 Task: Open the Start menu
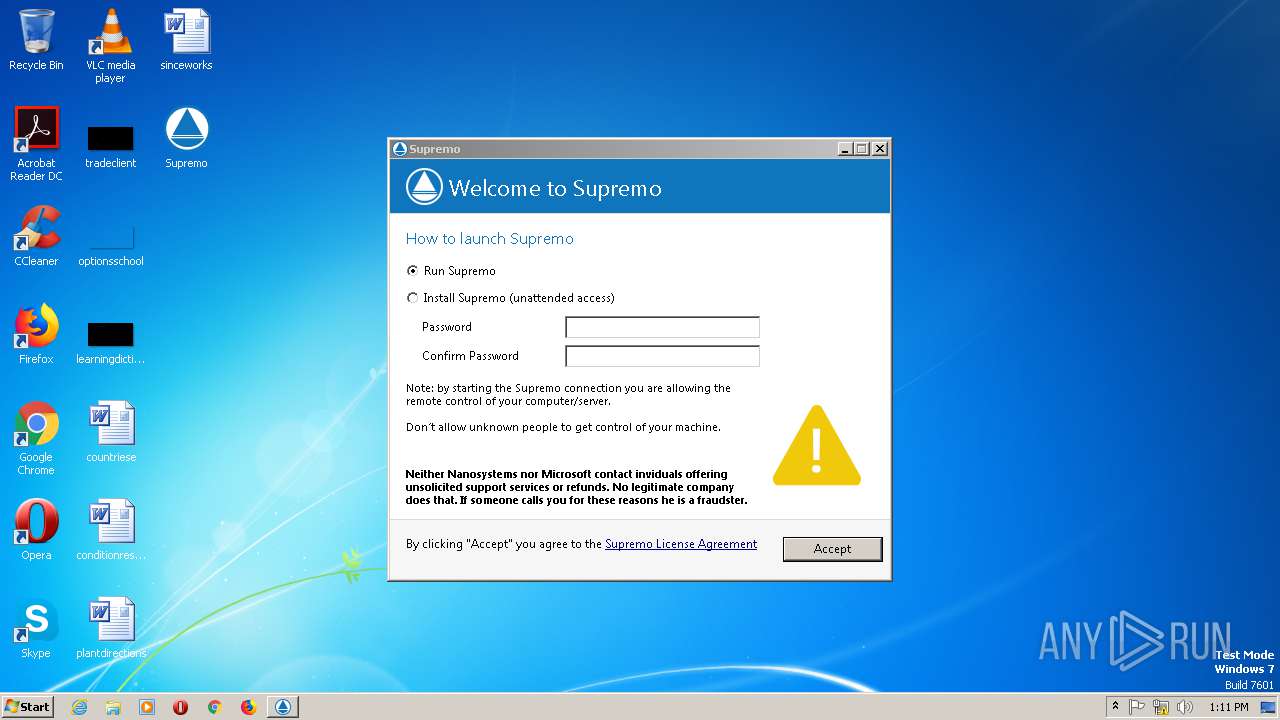point(27,707)
